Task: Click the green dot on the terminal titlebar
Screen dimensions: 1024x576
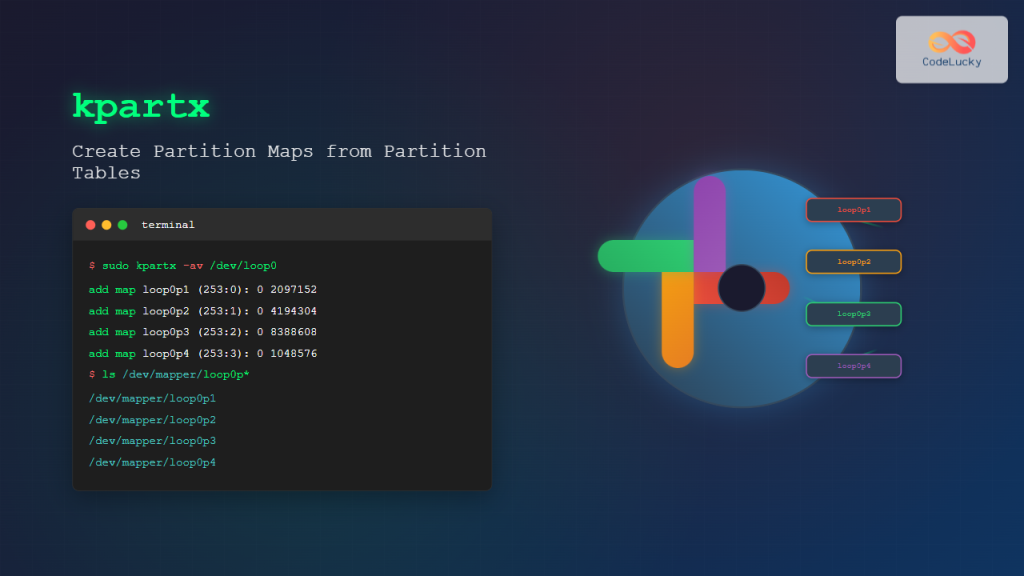Action: tap(121, 225)
